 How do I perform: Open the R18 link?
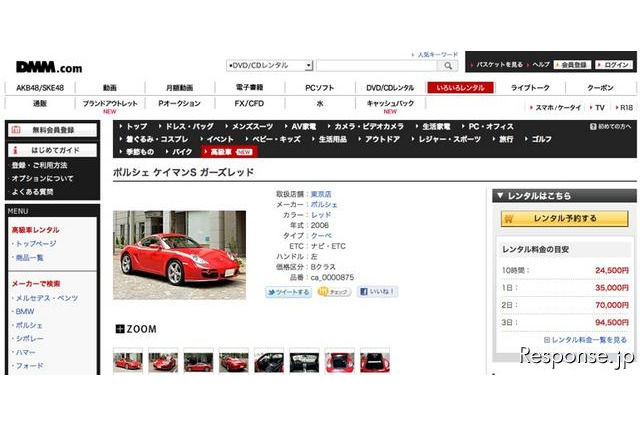626,108
